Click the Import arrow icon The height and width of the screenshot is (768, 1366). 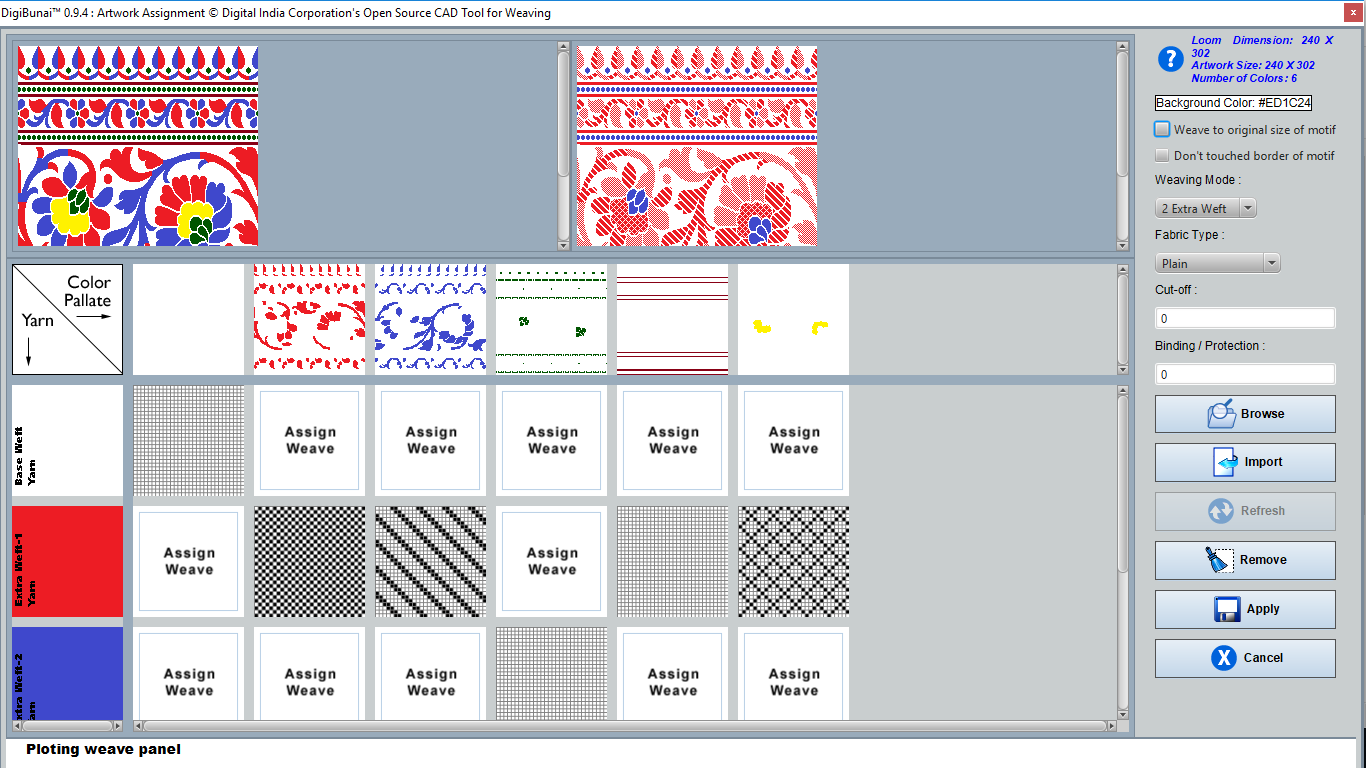point(1225,462)
